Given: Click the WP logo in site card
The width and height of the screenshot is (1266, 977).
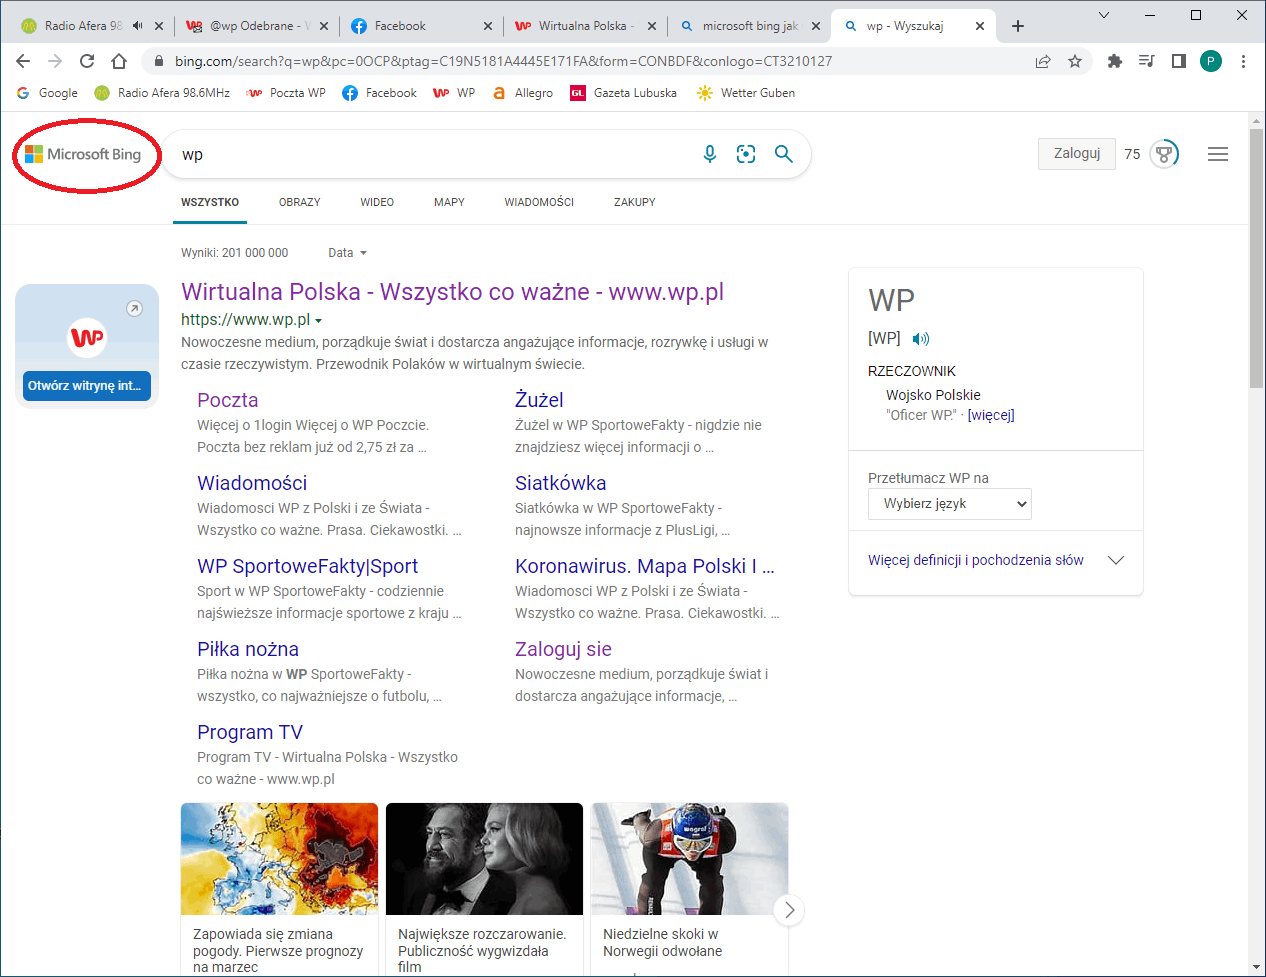Looking at the screenshot, I should click(87, 338).
